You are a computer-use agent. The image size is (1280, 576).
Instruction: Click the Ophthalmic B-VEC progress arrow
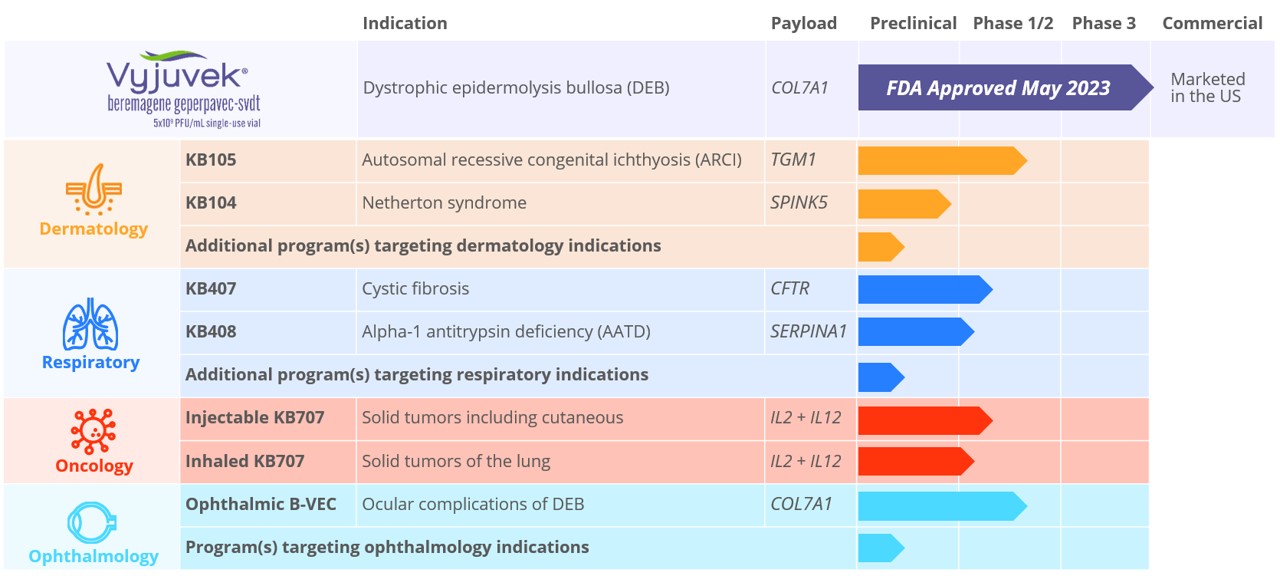(x=940, y=506)
